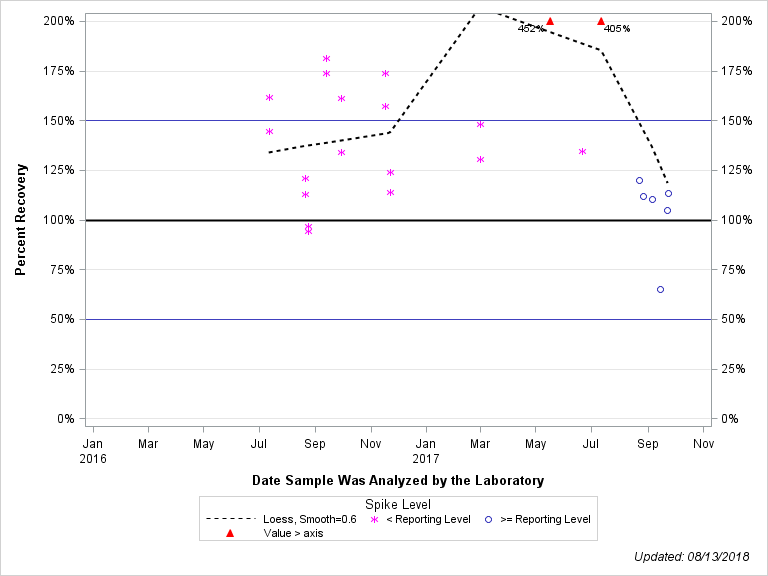Click the '405%' data label
The image size is (768, 576).
coord(617,29)
